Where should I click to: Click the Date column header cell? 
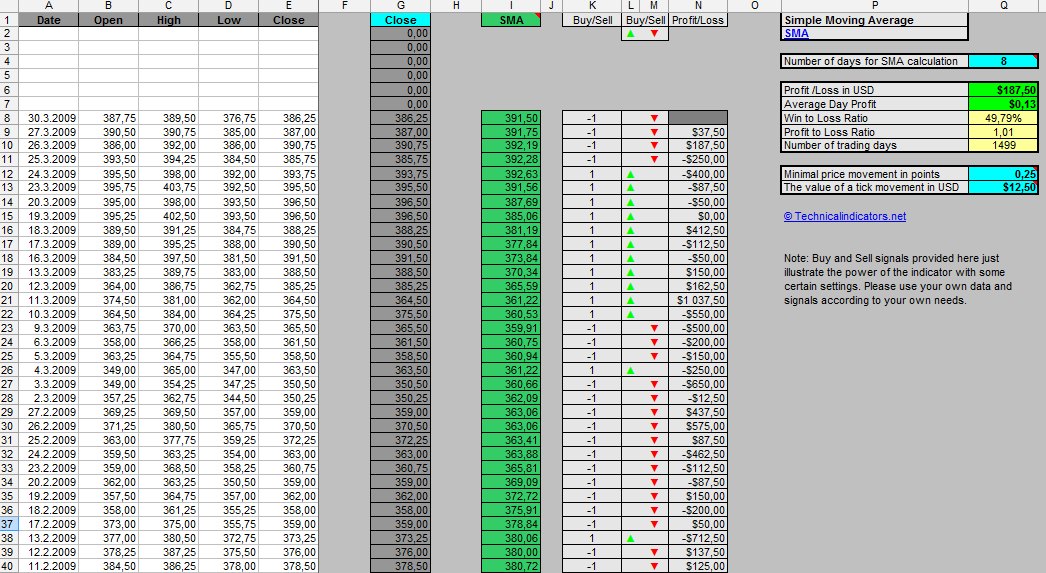[x=49, y=20]
